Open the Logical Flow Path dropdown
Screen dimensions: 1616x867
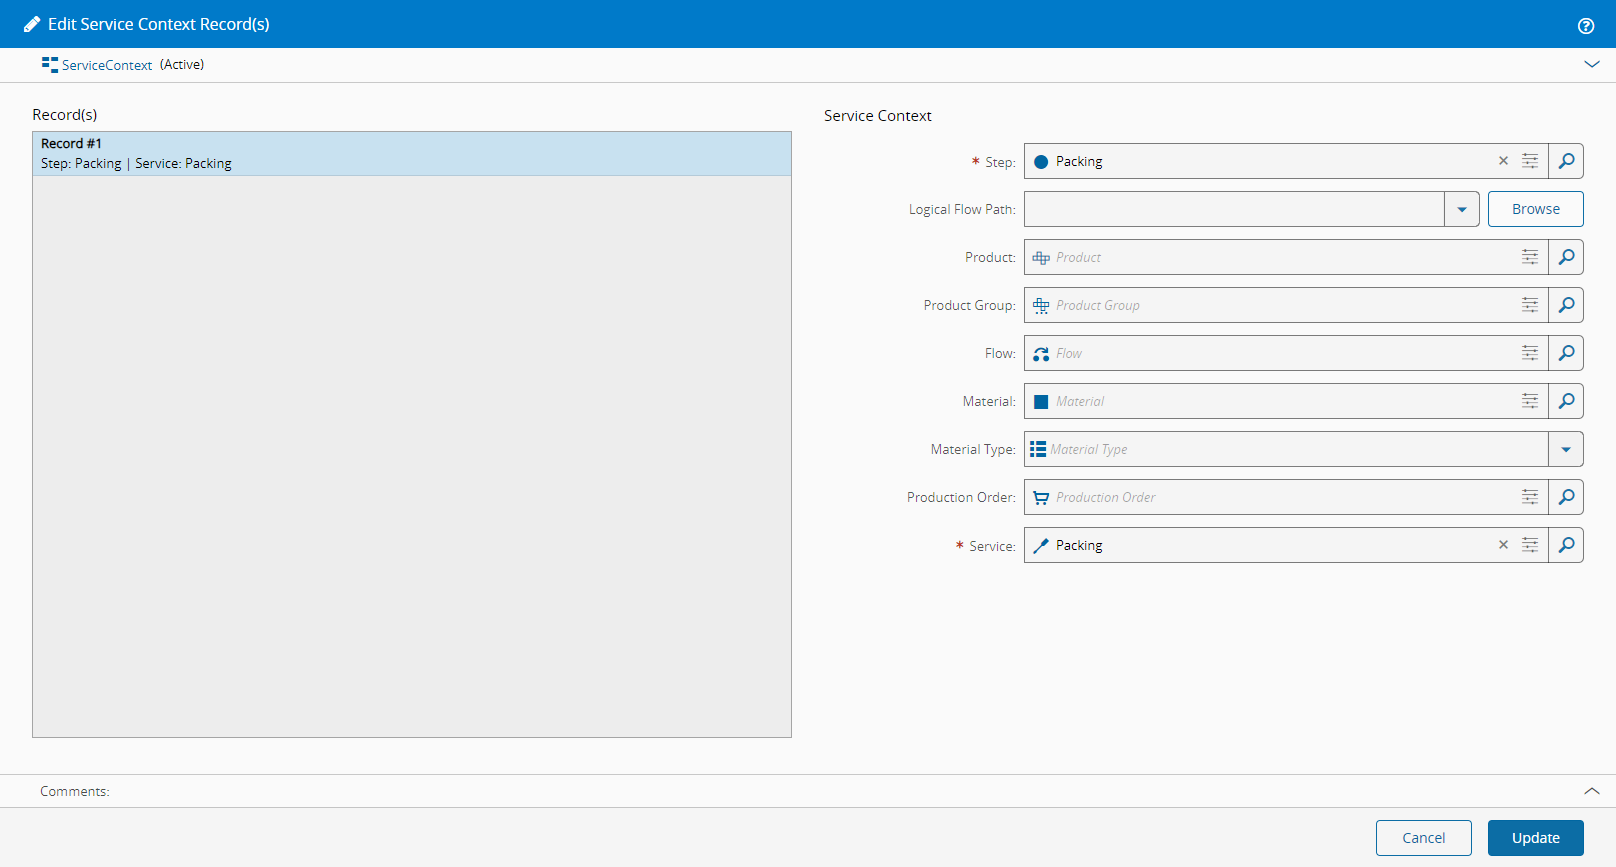click(1461, 209)
